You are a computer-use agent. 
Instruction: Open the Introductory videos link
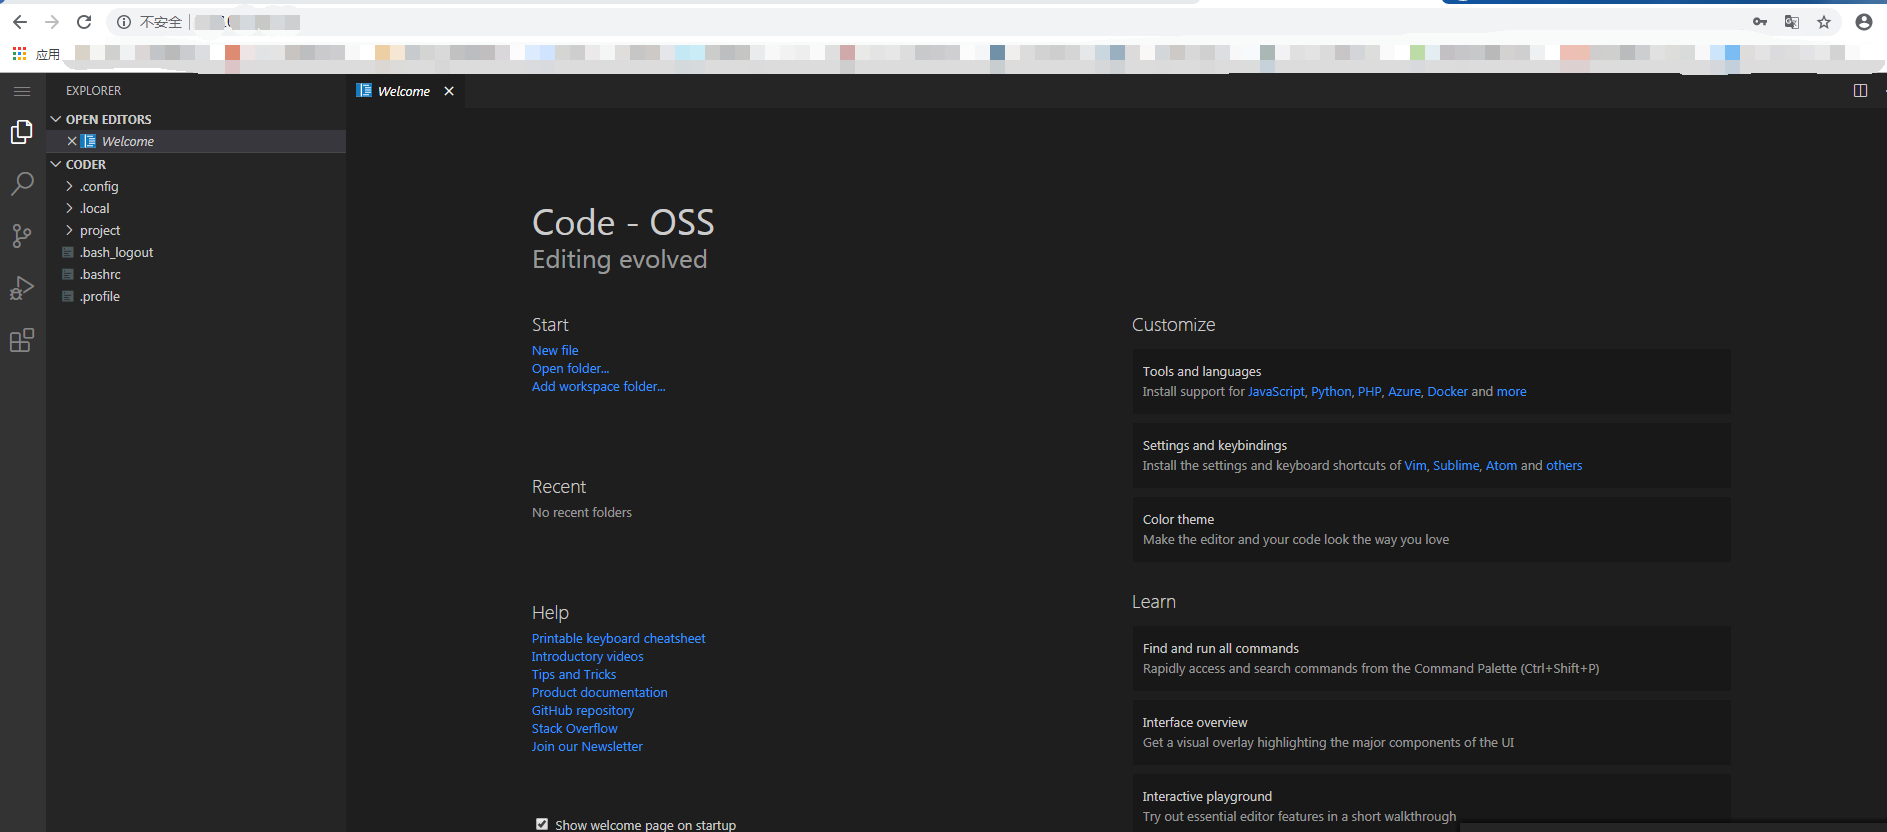coord(587,657)
